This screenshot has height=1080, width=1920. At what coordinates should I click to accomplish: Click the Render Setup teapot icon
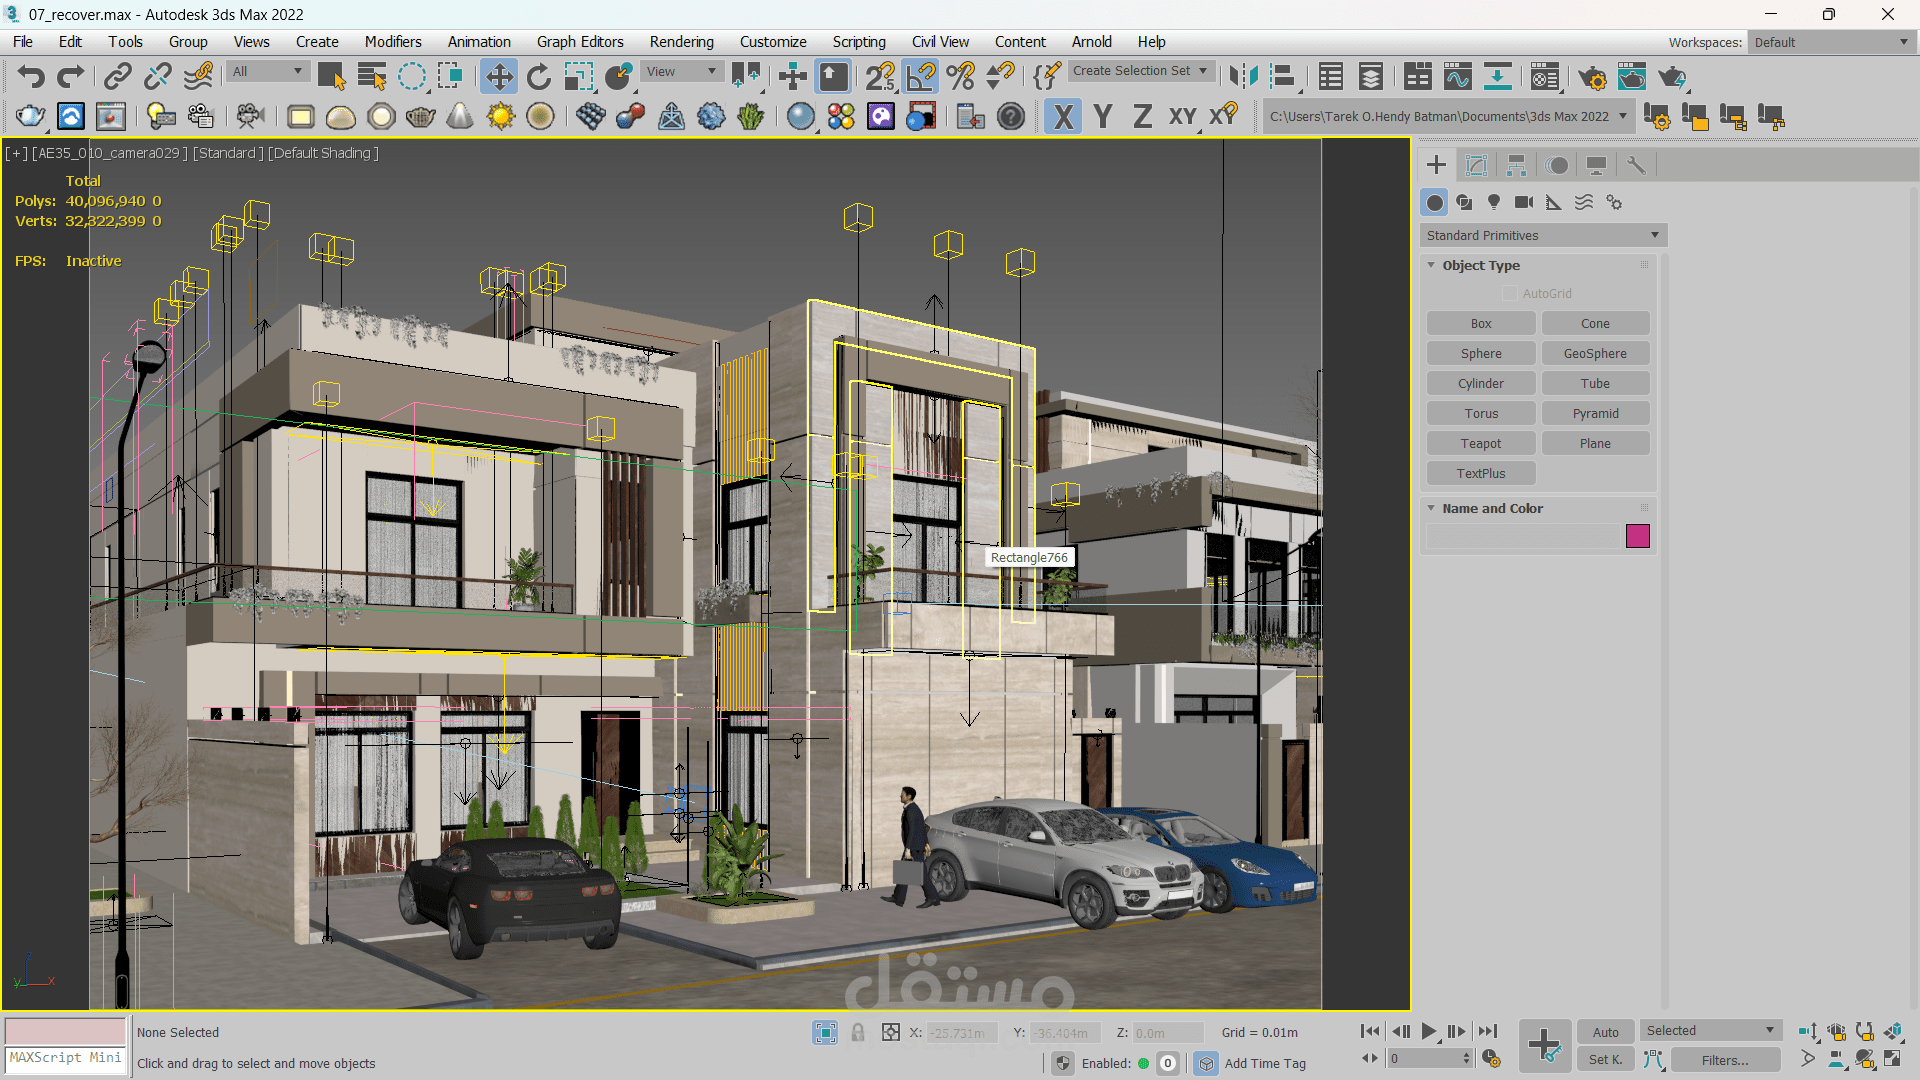point(1592,77)
